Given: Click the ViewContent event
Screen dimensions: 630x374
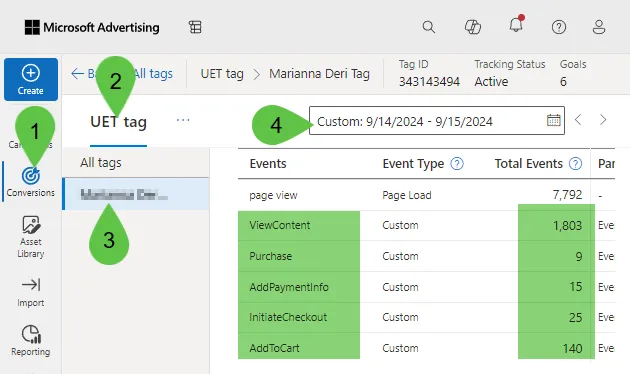Looking at the screenshot, I should click(280, 225).
